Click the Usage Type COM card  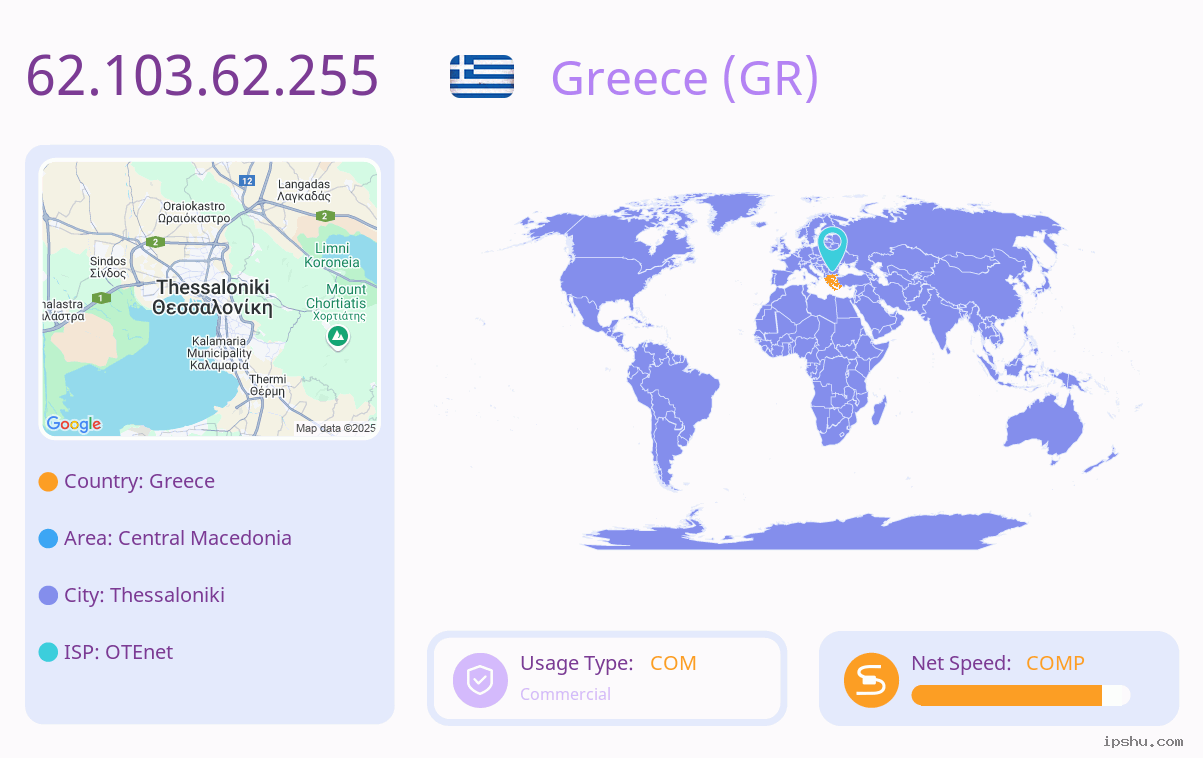point(607,678)
